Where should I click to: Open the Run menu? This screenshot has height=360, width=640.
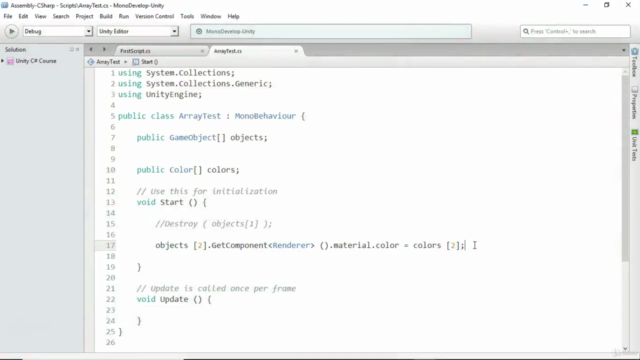[124, 16]
